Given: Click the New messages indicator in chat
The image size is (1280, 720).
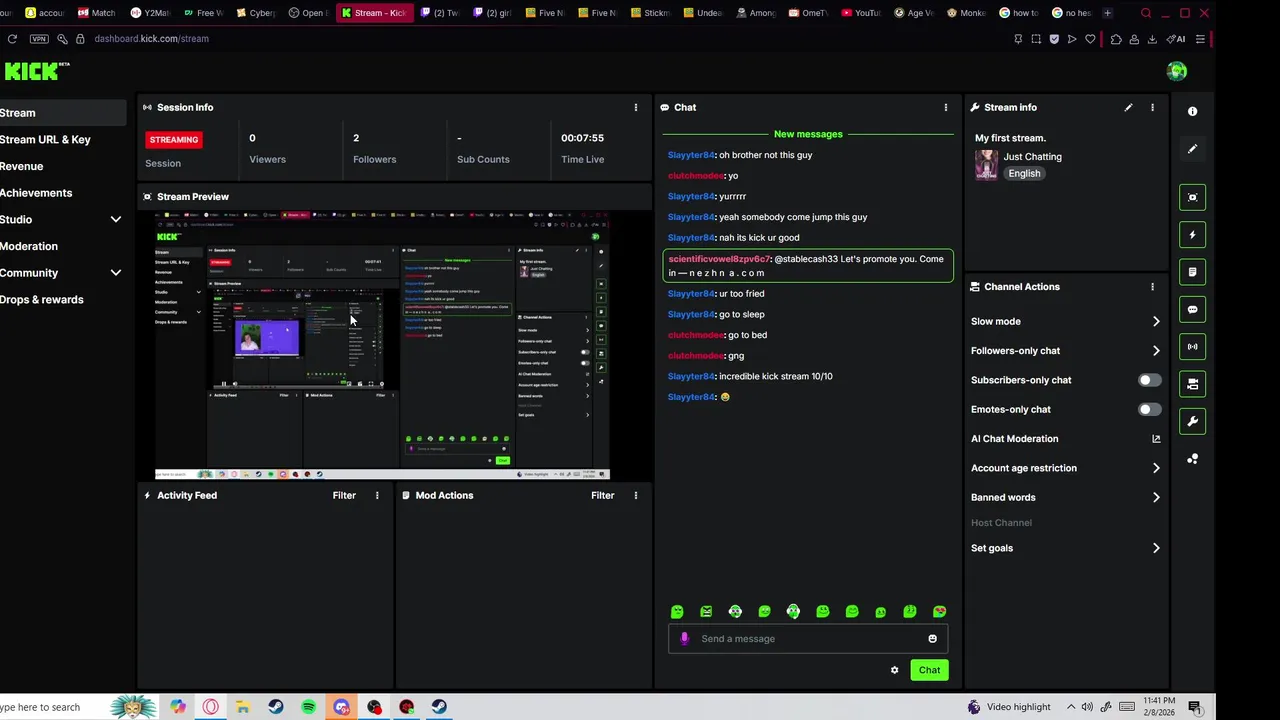Looking at the screenshot, I should pos(808,134).
